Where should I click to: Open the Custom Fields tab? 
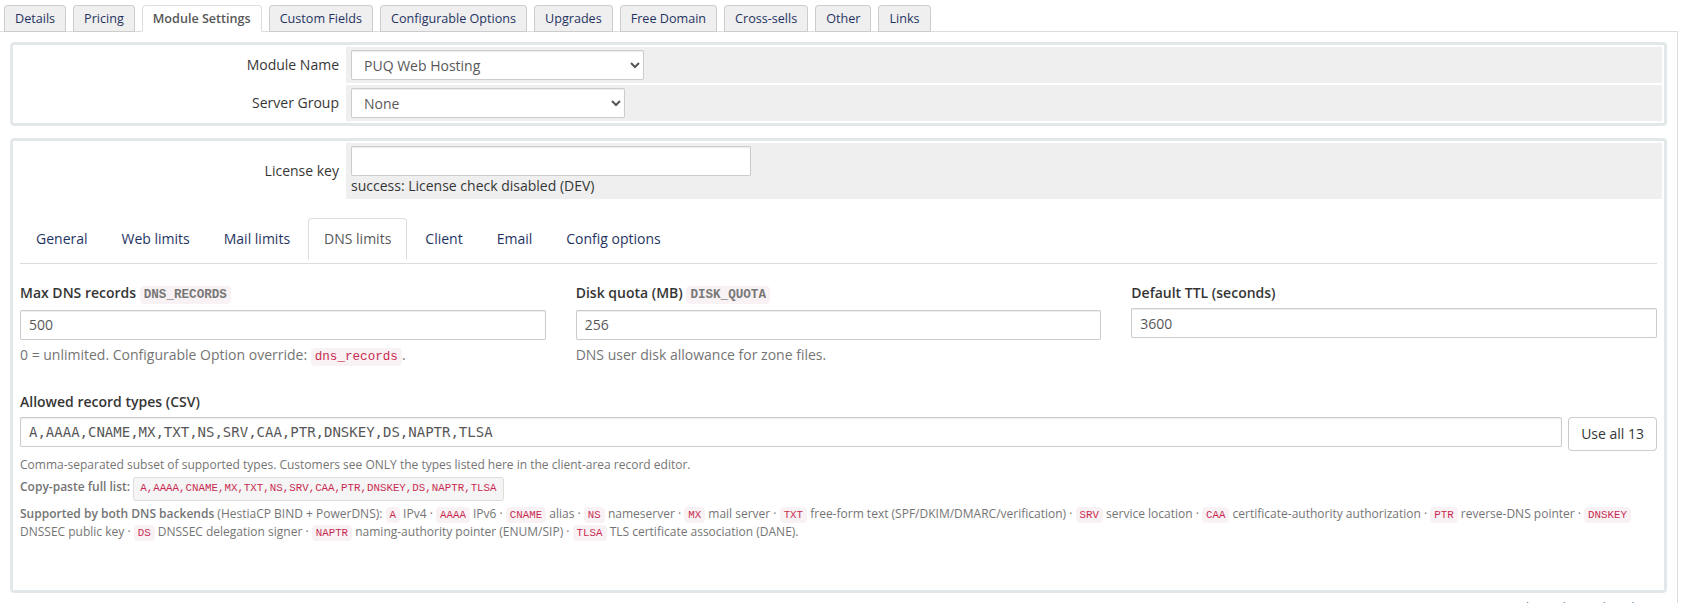point(321,18)
